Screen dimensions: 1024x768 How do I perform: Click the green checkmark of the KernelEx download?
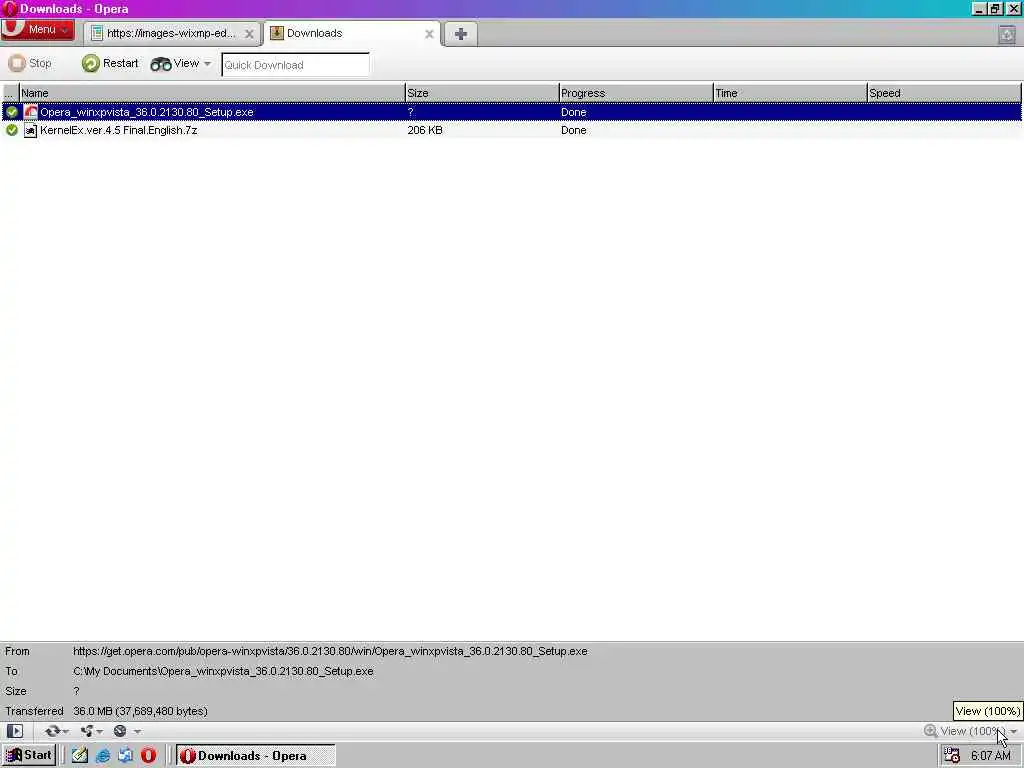(12, 130)
